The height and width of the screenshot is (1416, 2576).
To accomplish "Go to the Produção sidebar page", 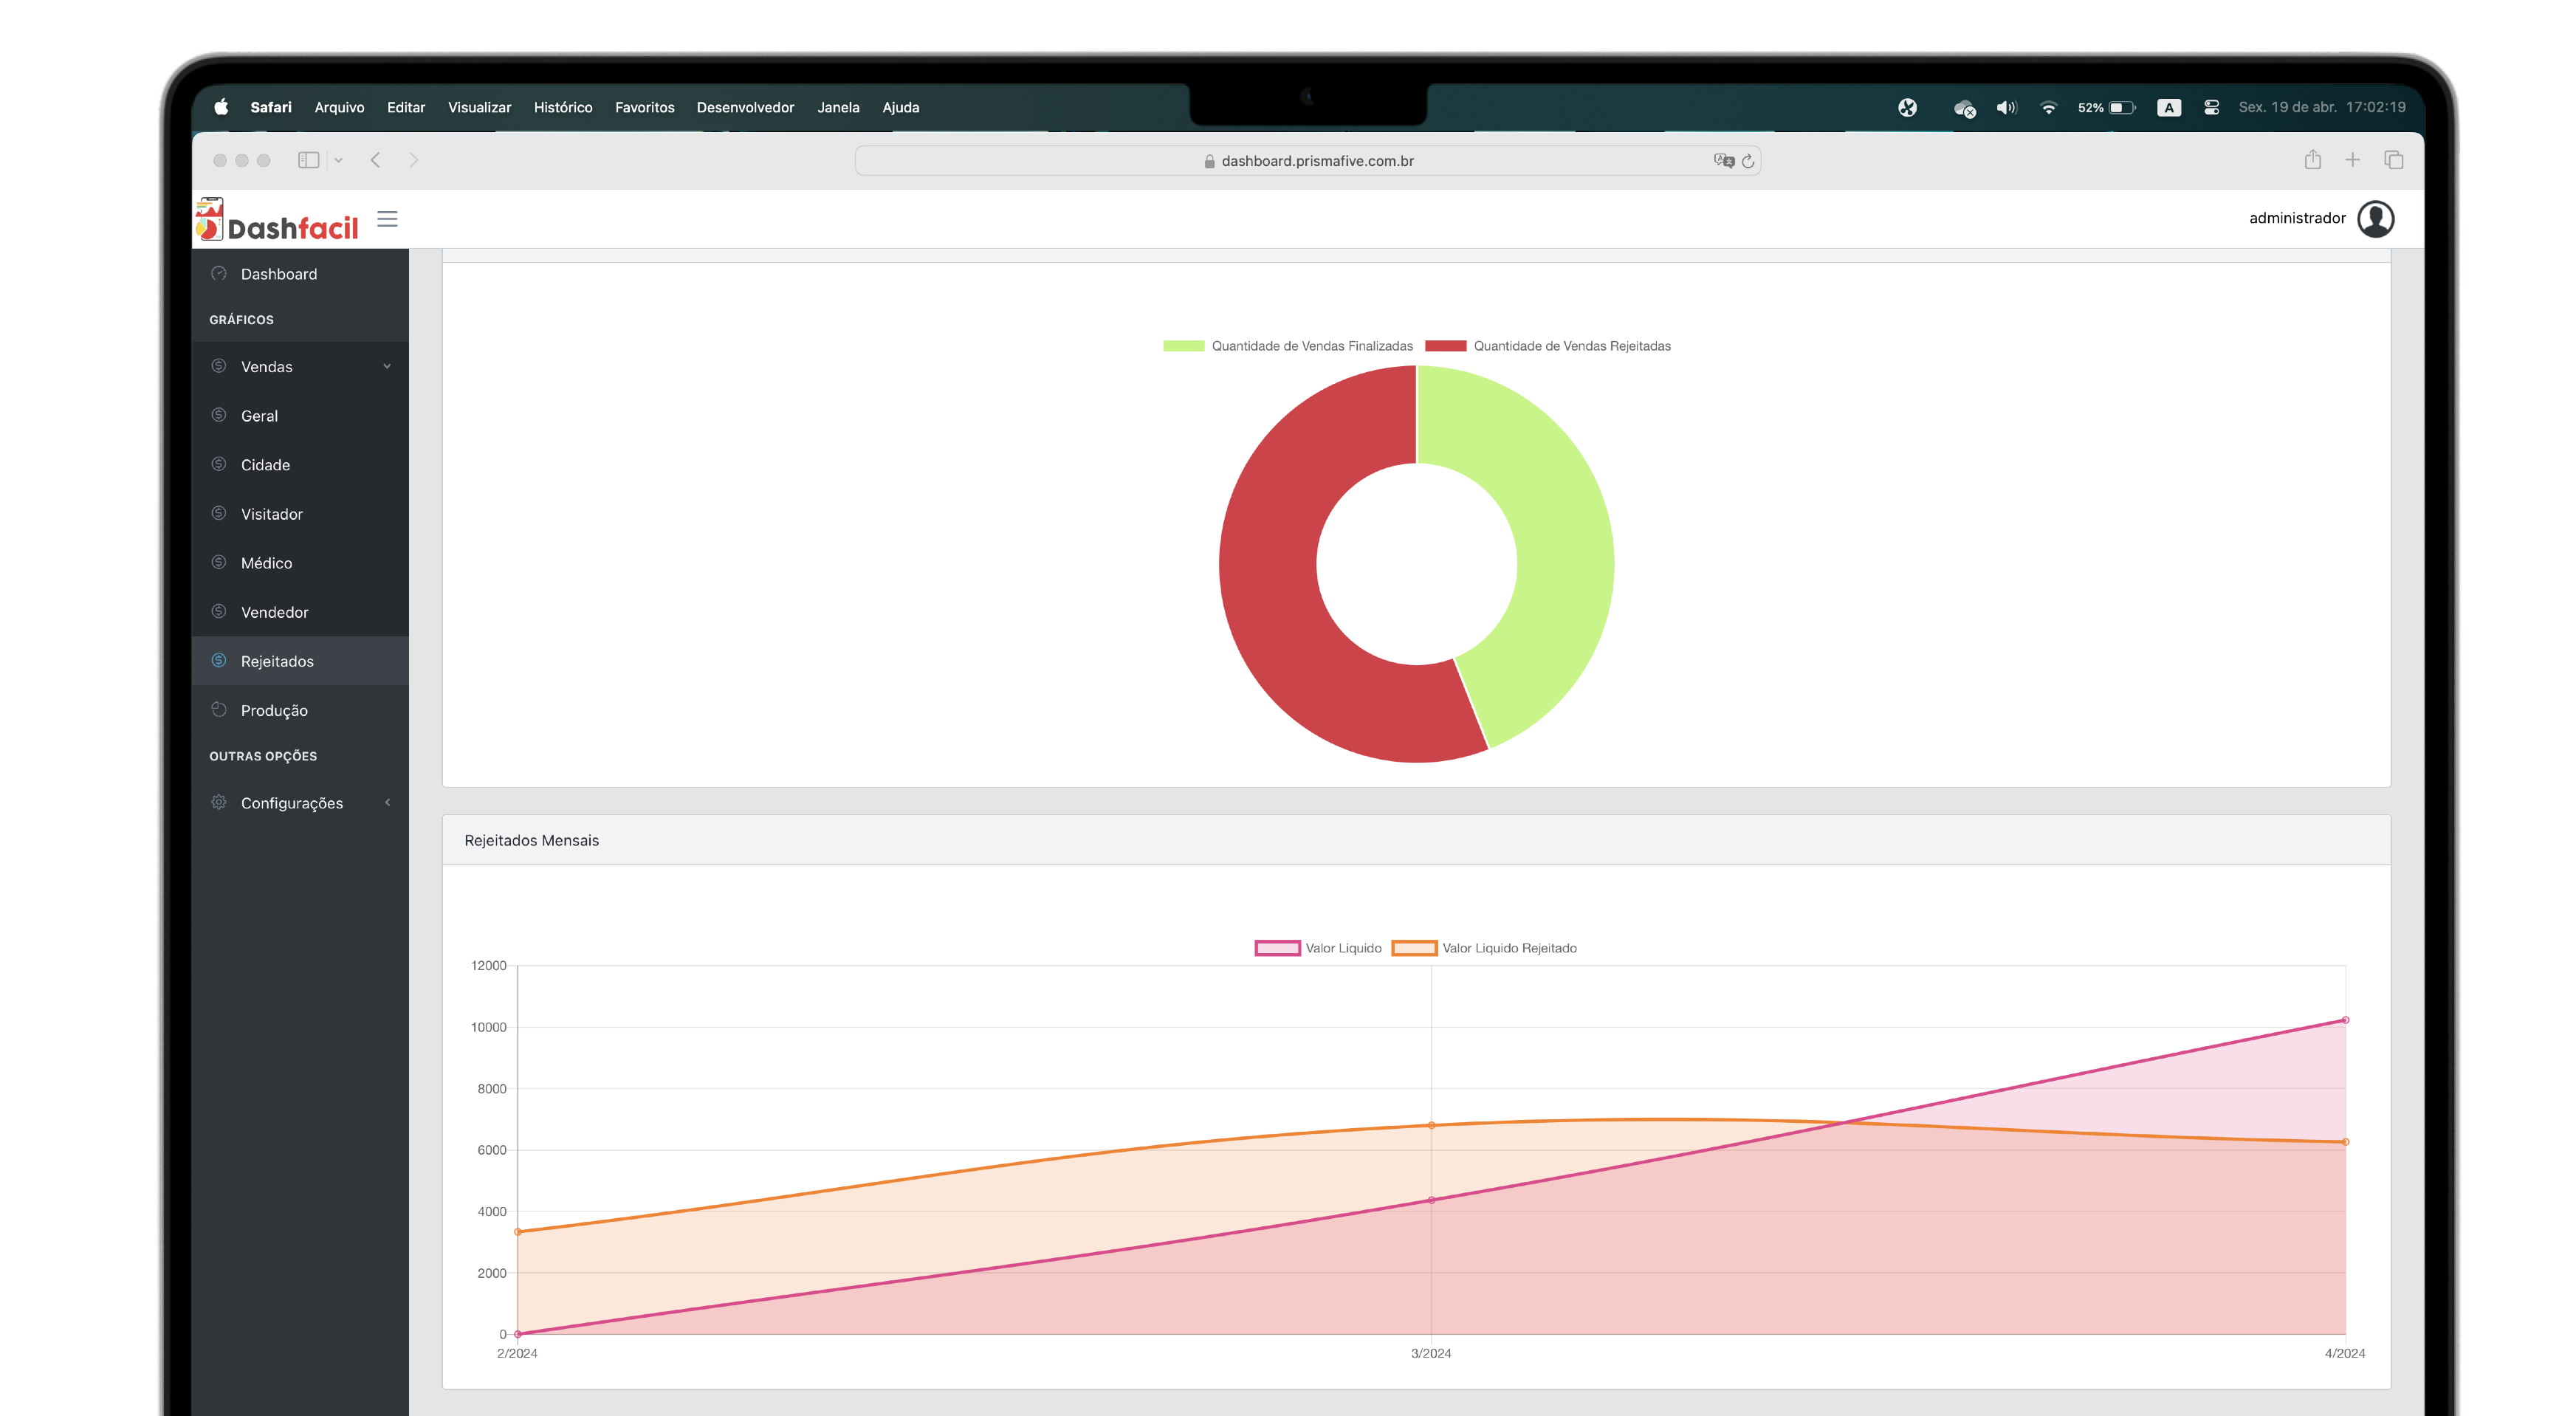I will [274, 710].
